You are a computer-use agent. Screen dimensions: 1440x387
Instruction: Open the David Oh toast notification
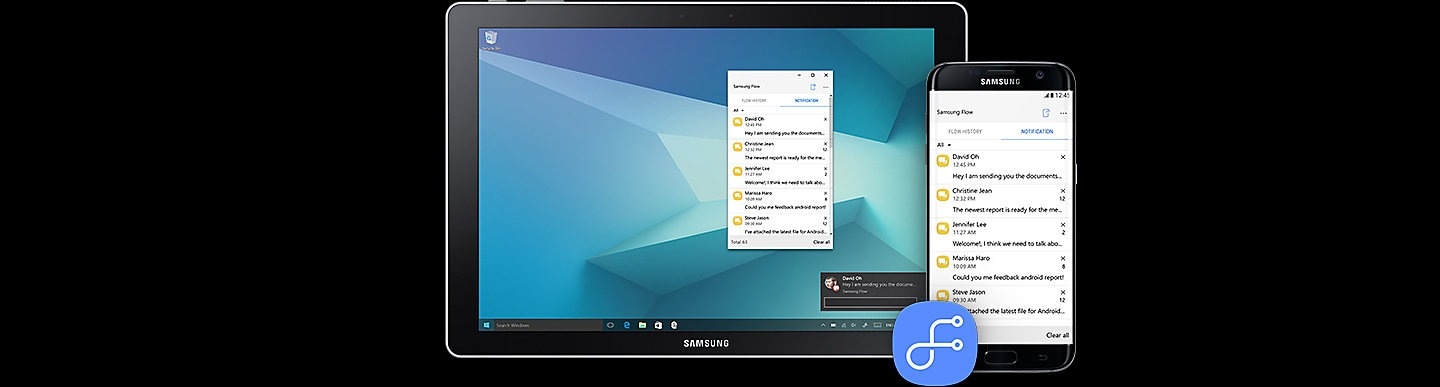click(x=869, y=291)
